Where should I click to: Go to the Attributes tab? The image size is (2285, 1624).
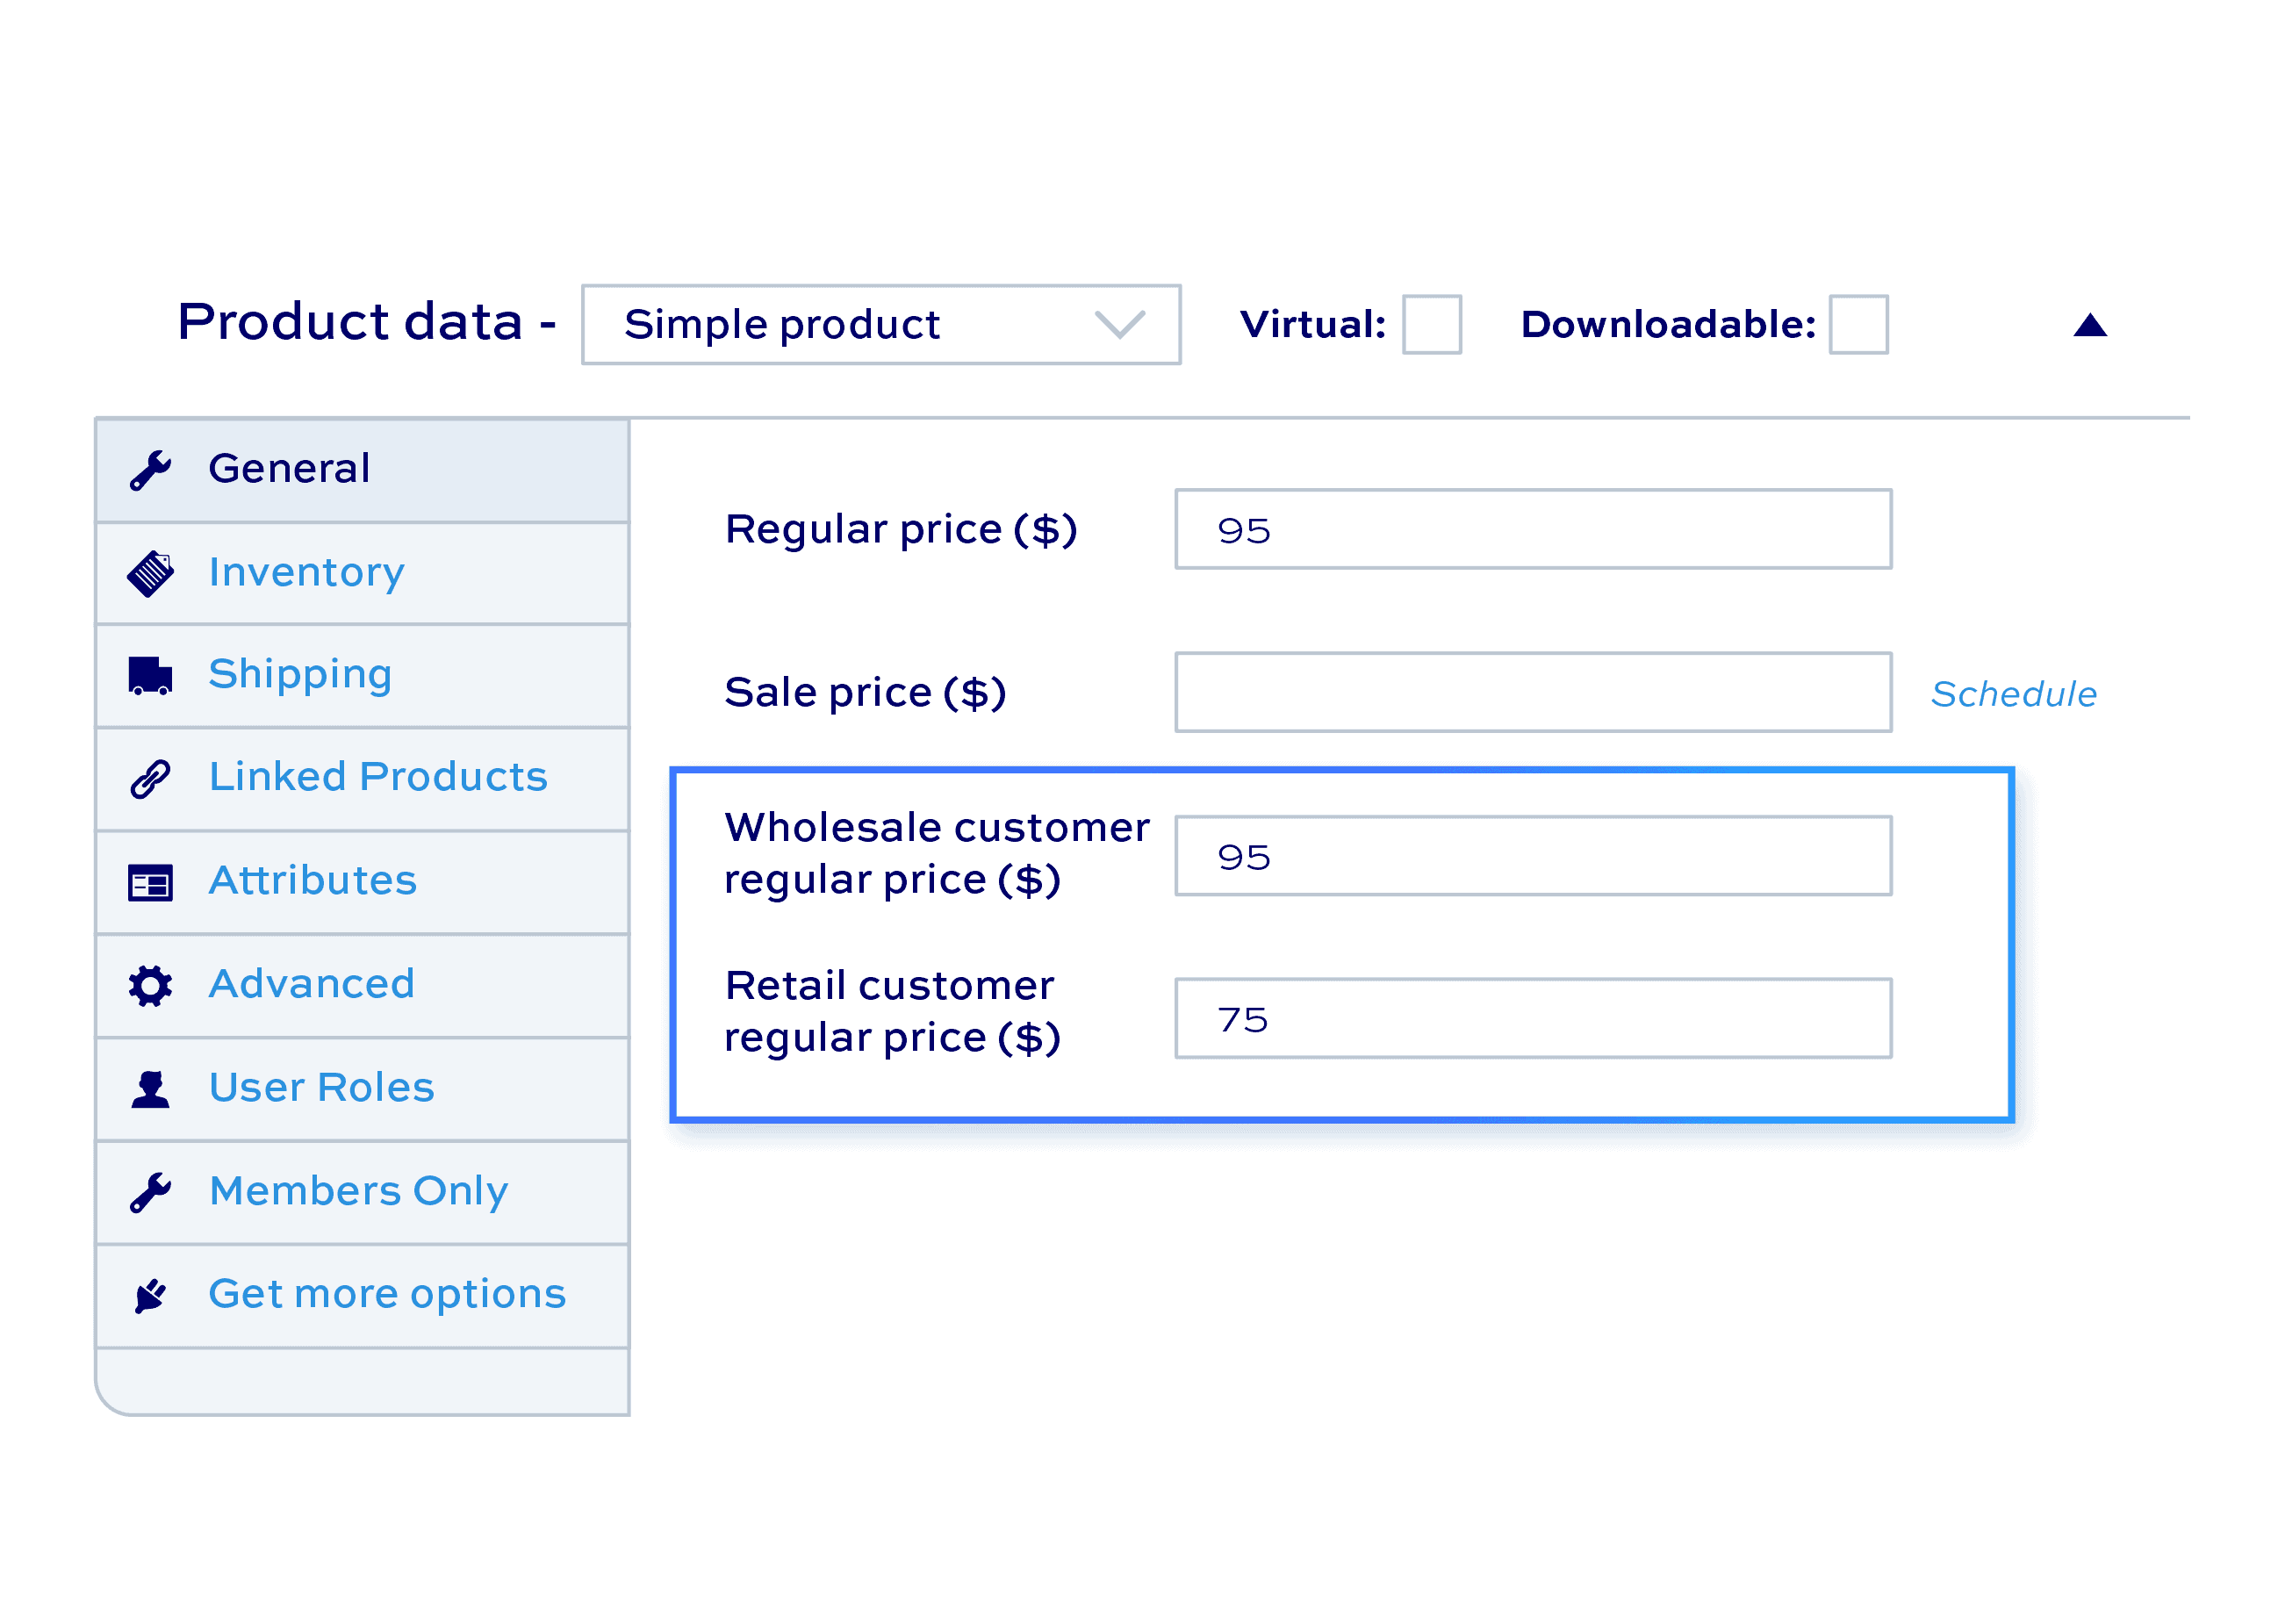(362, 883)
